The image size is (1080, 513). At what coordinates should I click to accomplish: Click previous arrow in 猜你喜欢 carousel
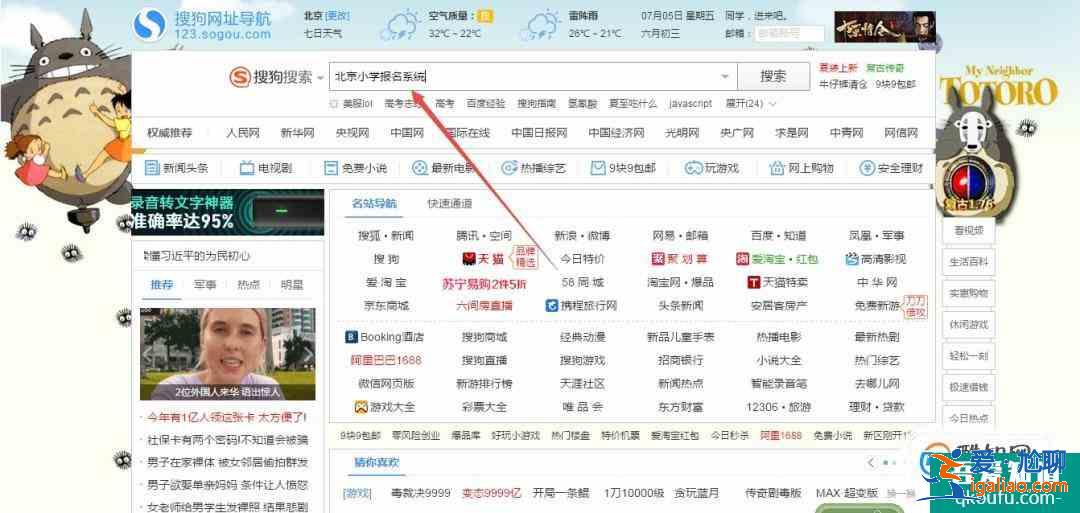(871, 463)
